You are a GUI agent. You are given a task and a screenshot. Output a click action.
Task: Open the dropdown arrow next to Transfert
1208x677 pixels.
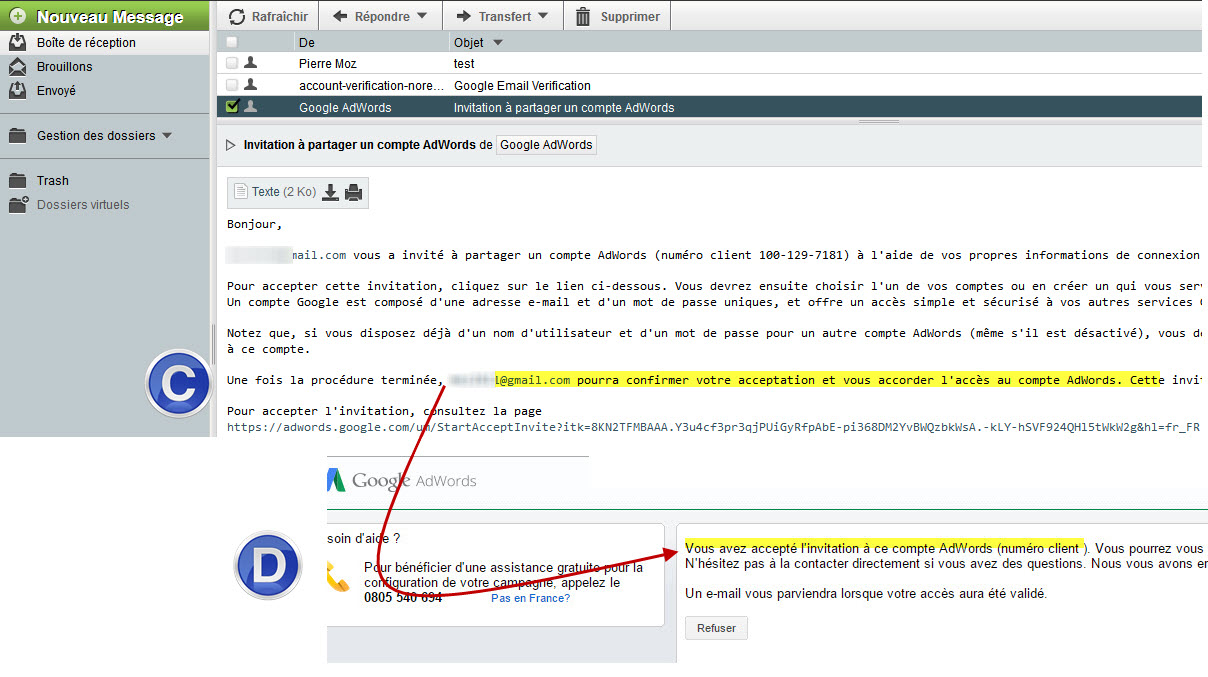point(543,16)
